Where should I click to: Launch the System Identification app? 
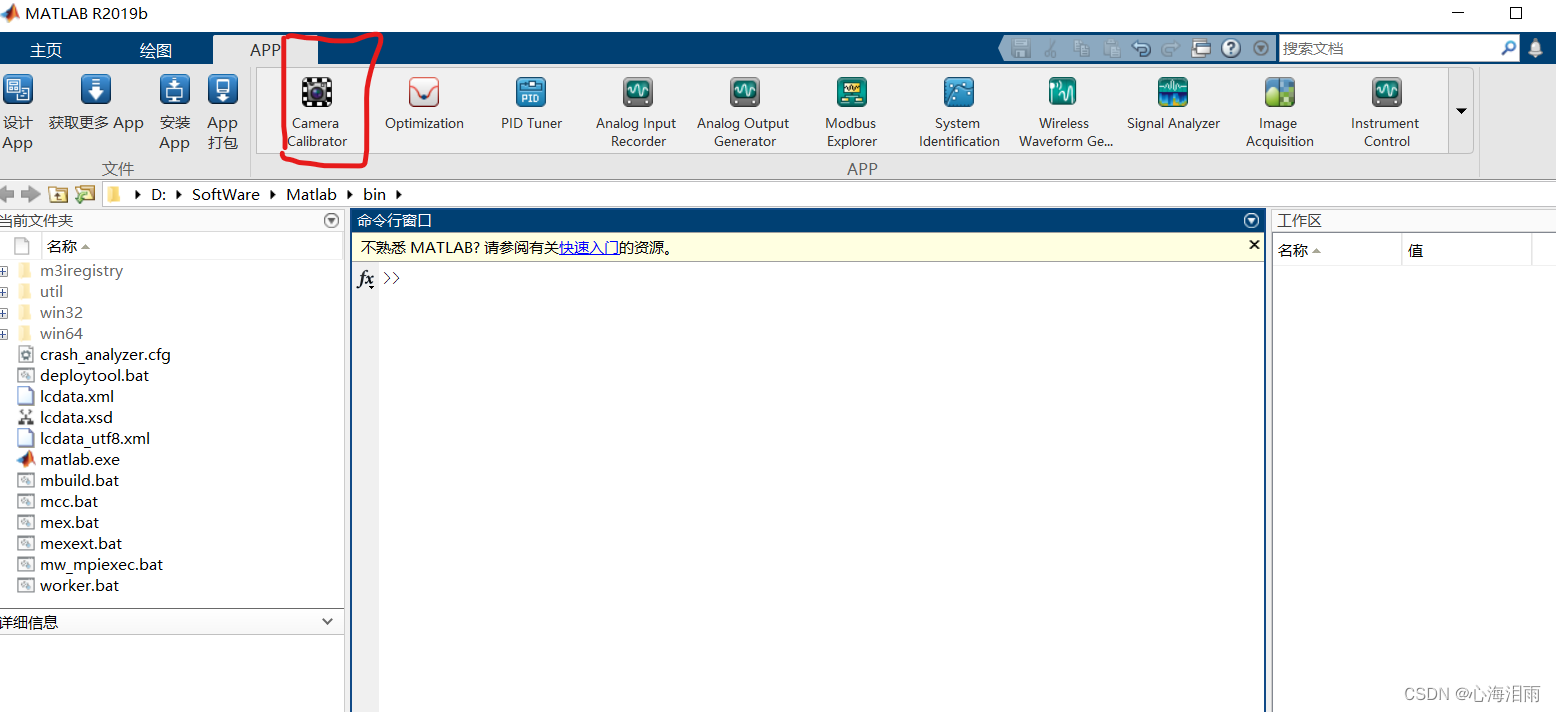pyautogui.click(x=958, y=112)
